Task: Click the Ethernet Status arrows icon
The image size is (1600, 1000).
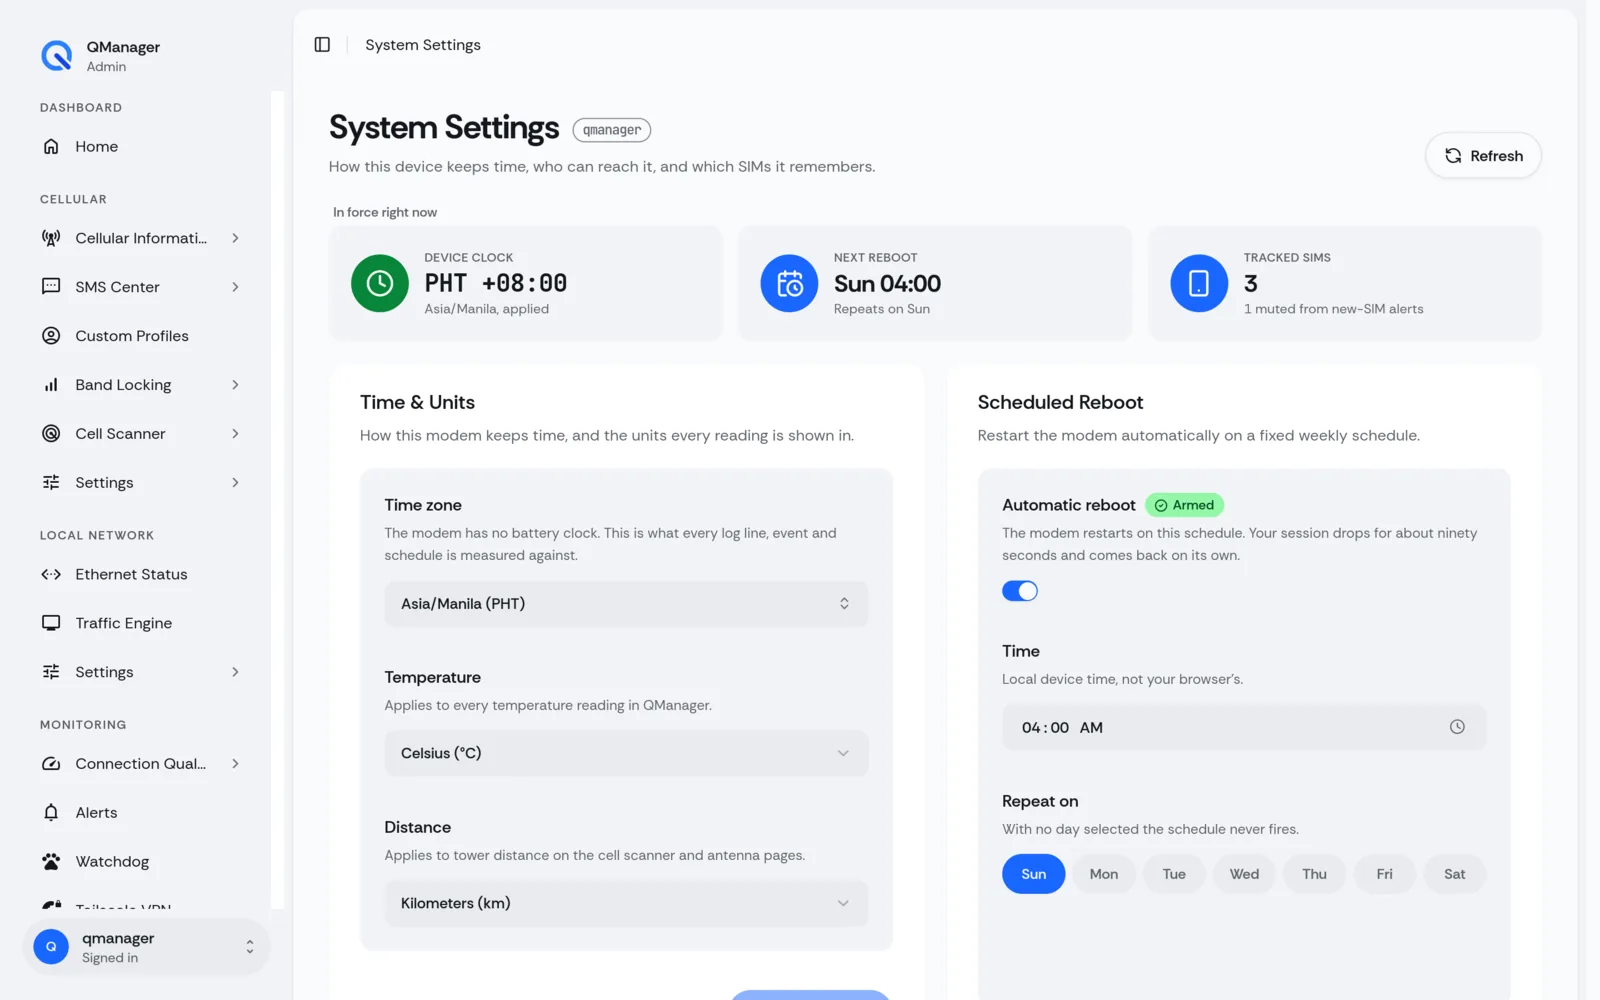Action: tap(51, 575)
